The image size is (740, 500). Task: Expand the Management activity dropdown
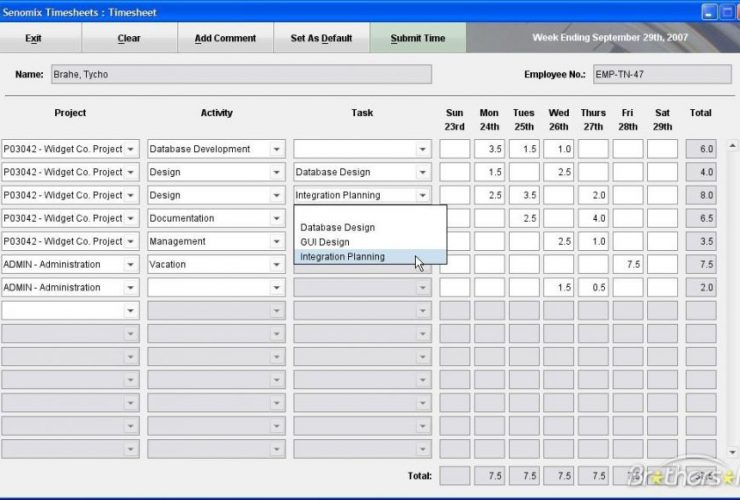tap(277, 241)
